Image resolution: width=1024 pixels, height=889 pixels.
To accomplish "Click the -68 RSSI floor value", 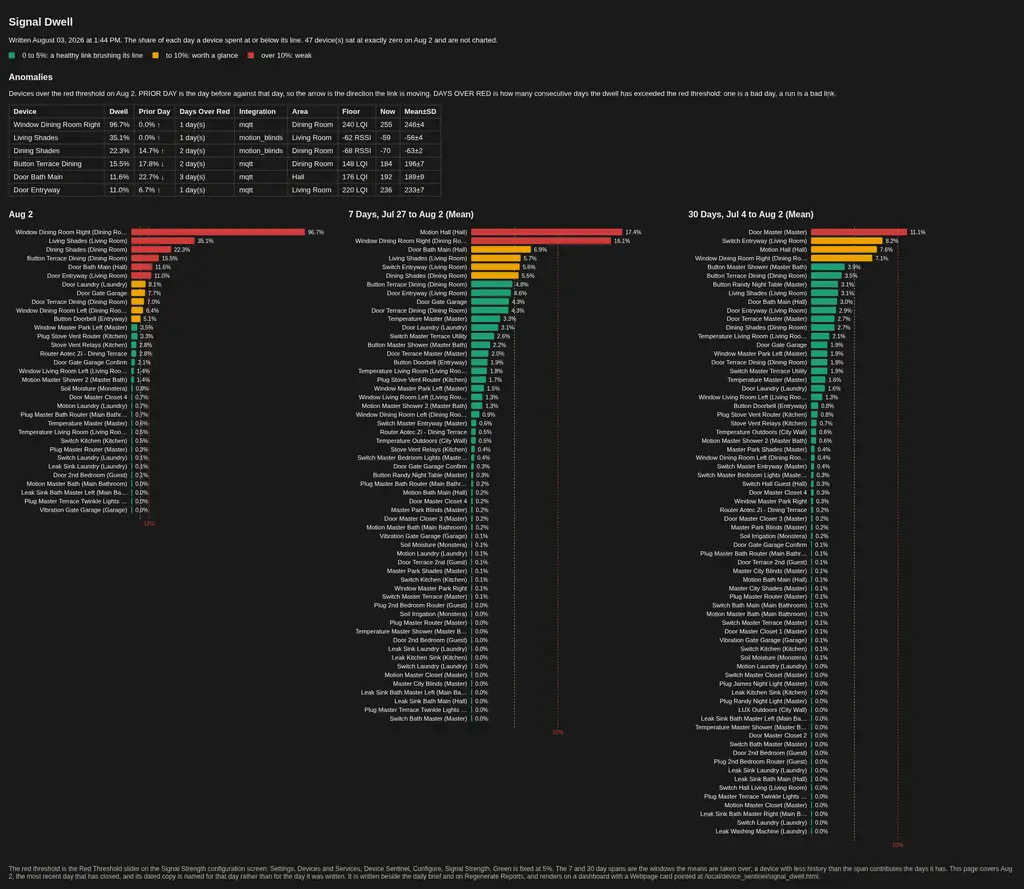I will point(357,151).
